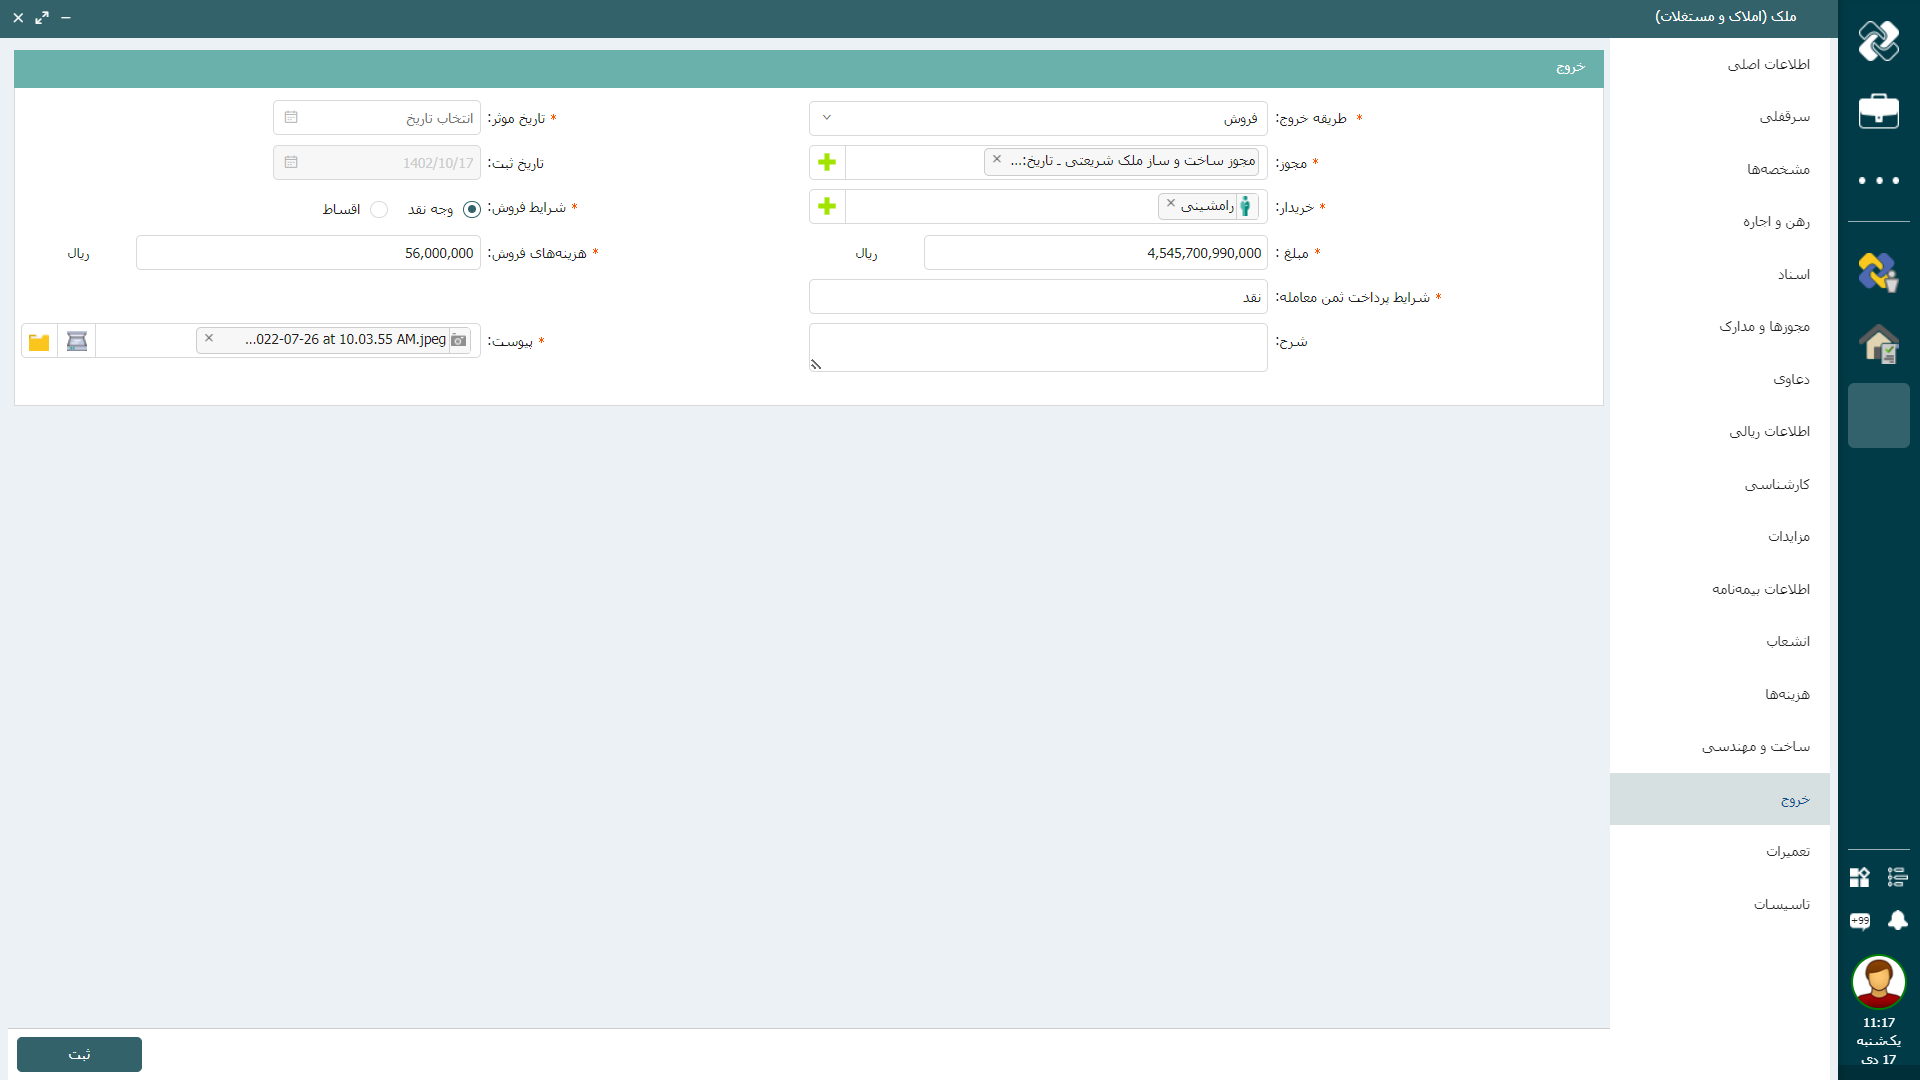Remove the attached jpeg file tag
Viewport: 1920px width, 1080px height.
(x=209, y=338)
